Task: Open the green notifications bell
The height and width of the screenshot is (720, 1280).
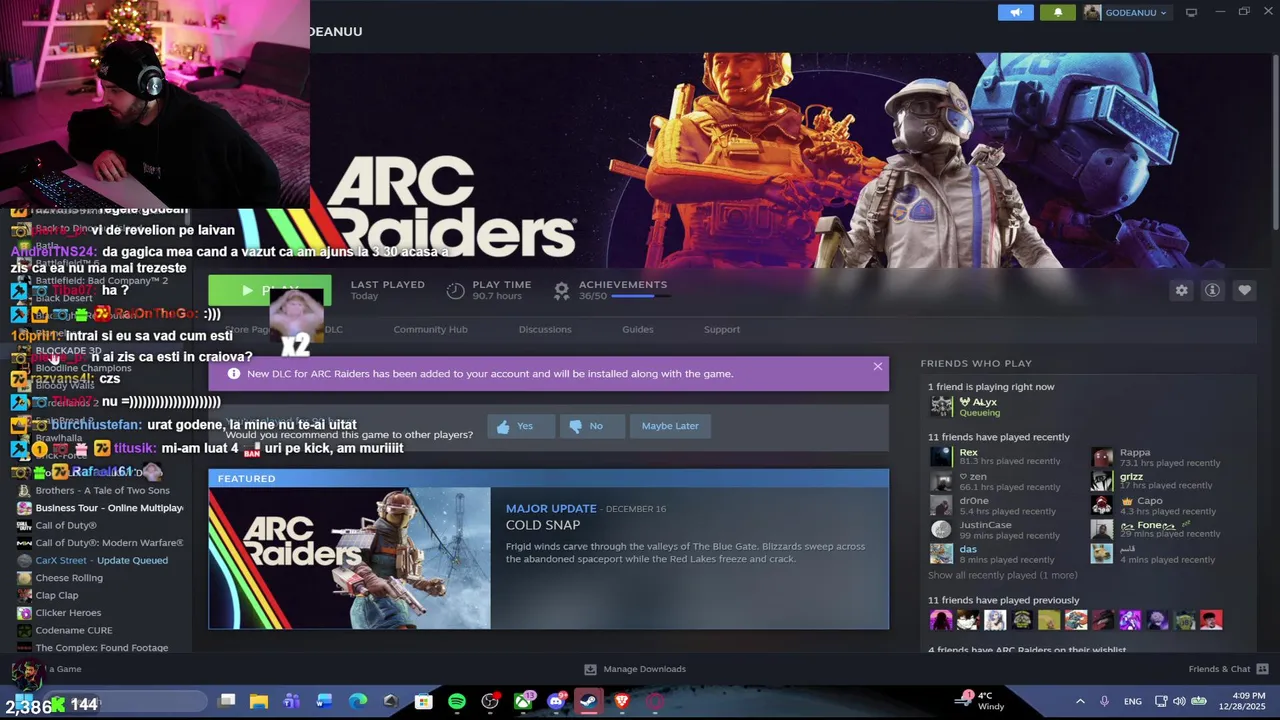Action: coord(1058,12)
